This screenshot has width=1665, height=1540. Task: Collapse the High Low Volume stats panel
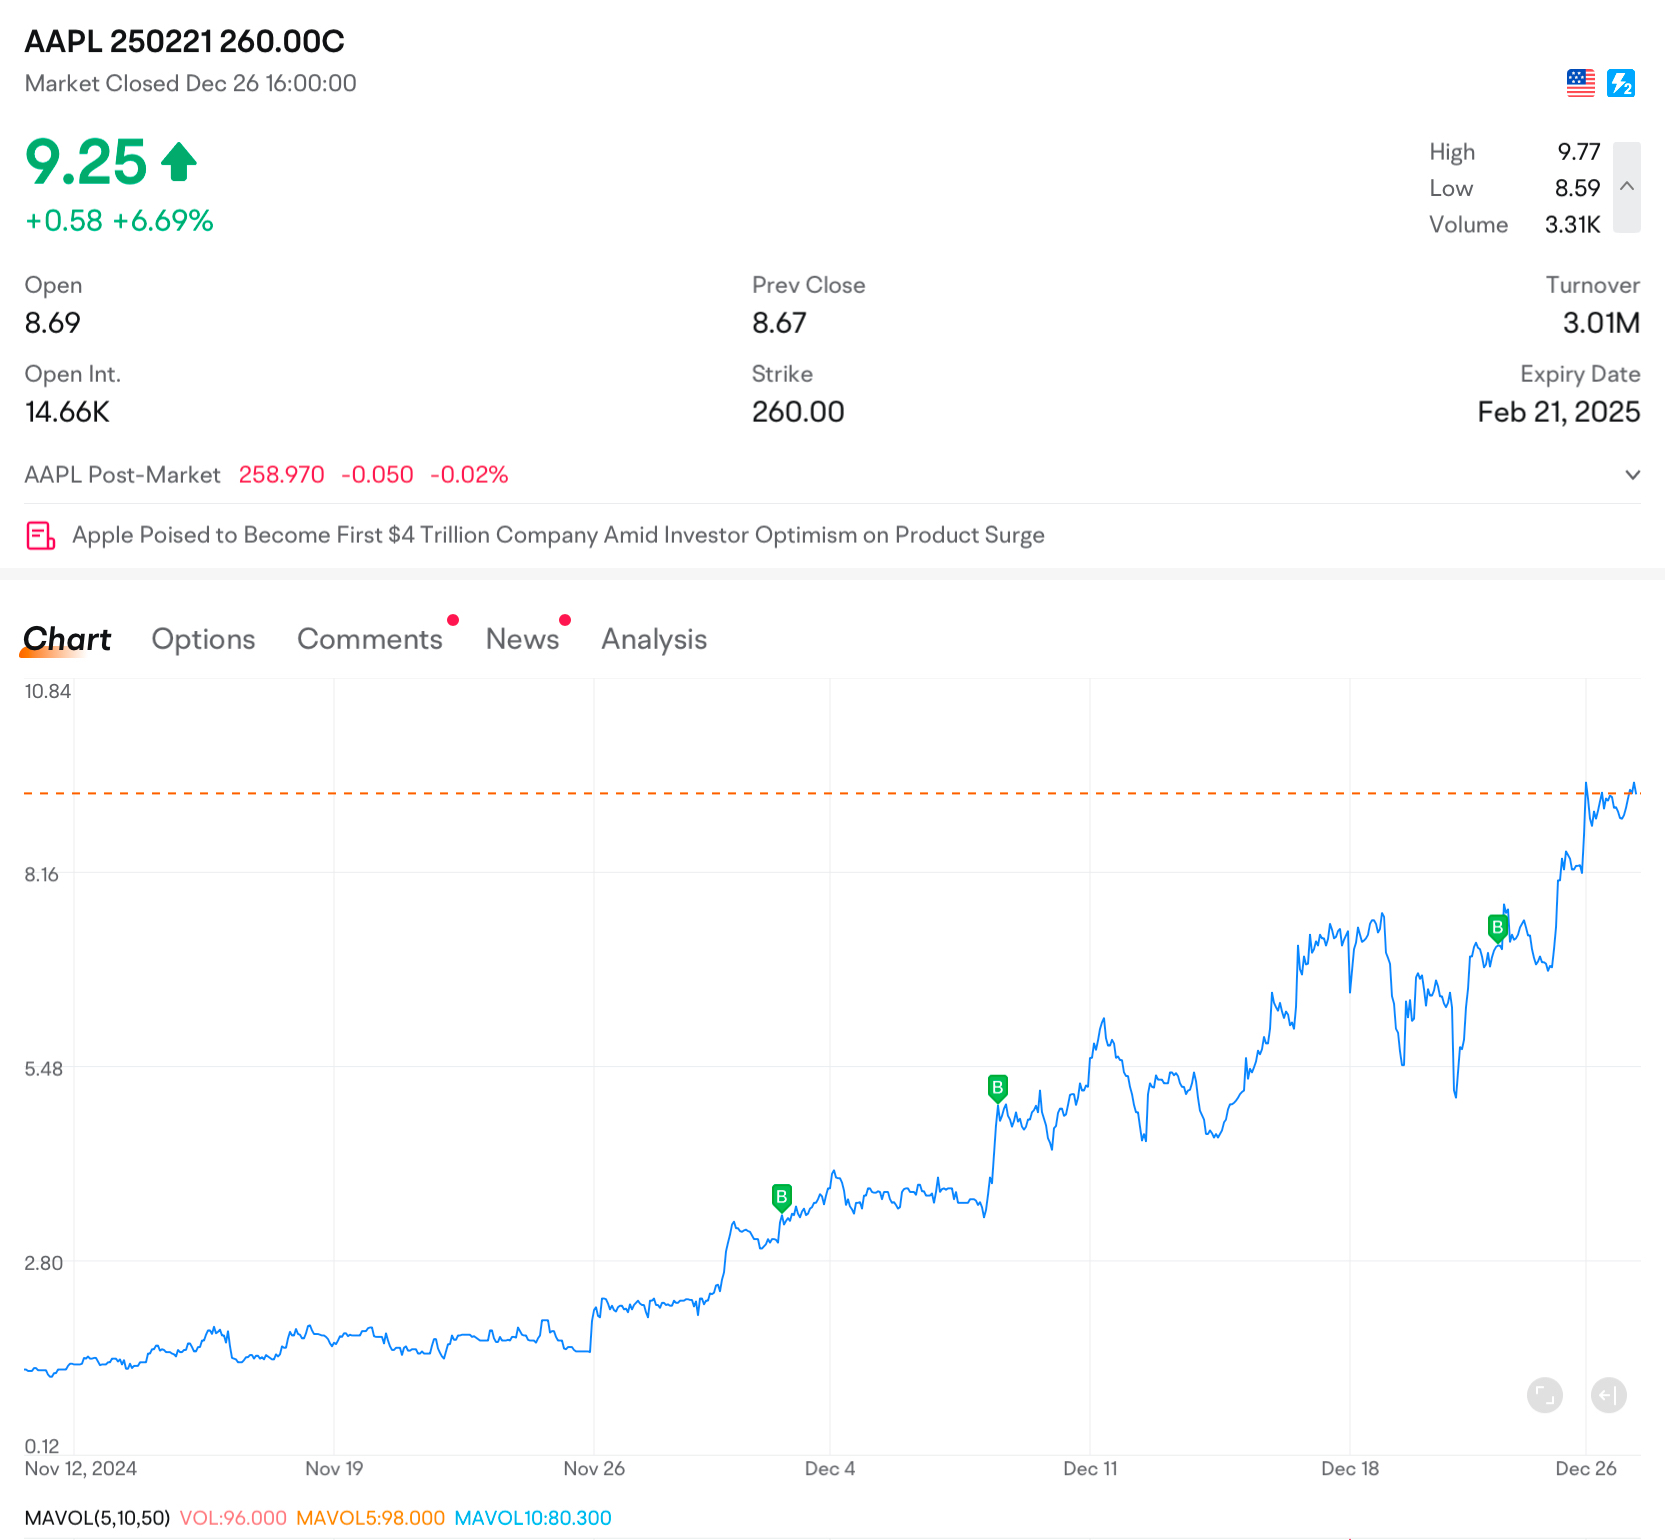(1627, 187)
